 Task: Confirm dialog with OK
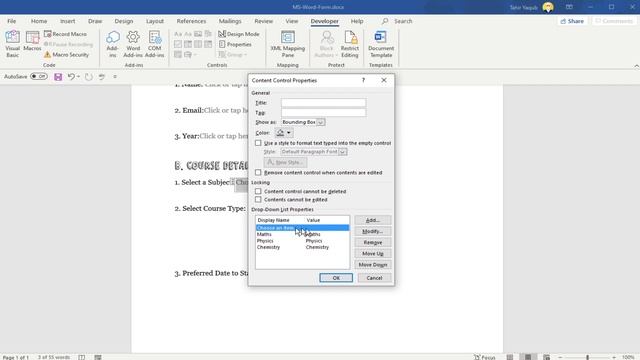pos(336,278)
